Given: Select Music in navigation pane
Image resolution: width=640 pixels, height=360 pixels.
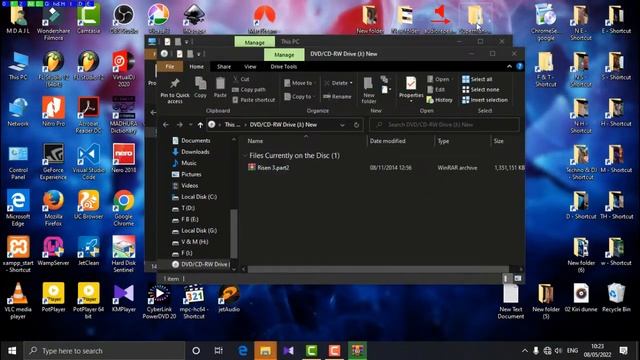Looking at the screenshot, I should tap(184, 163).
